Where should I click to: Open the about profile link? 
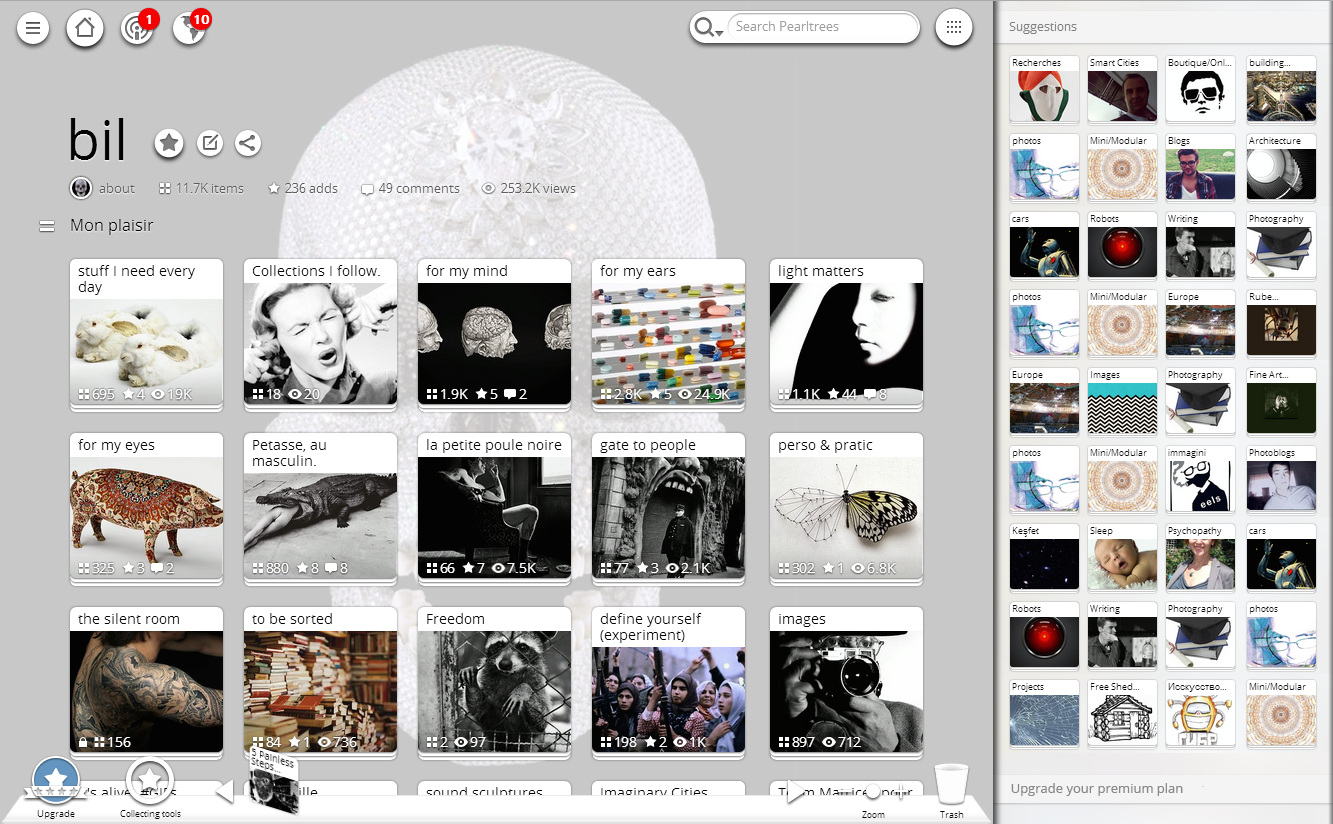click(x=116, y=188)
